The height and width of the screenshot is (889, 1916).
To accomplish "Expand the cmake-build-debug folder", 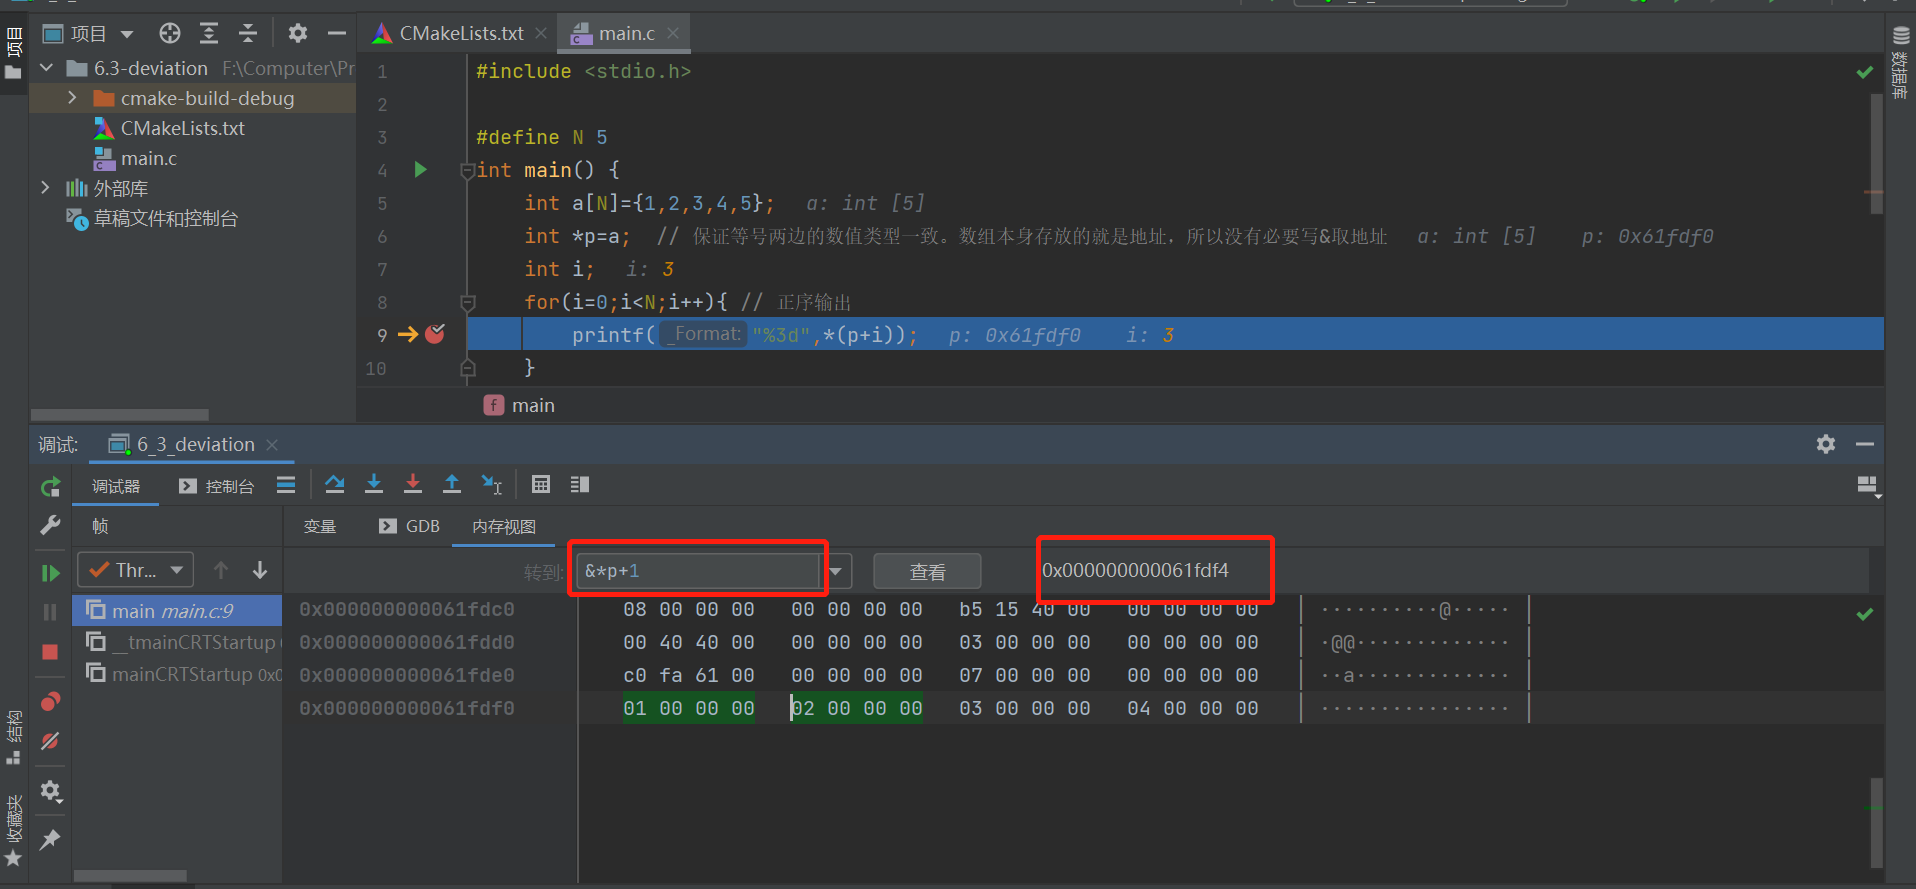I will pyautogui.click(x=72, y=98).
